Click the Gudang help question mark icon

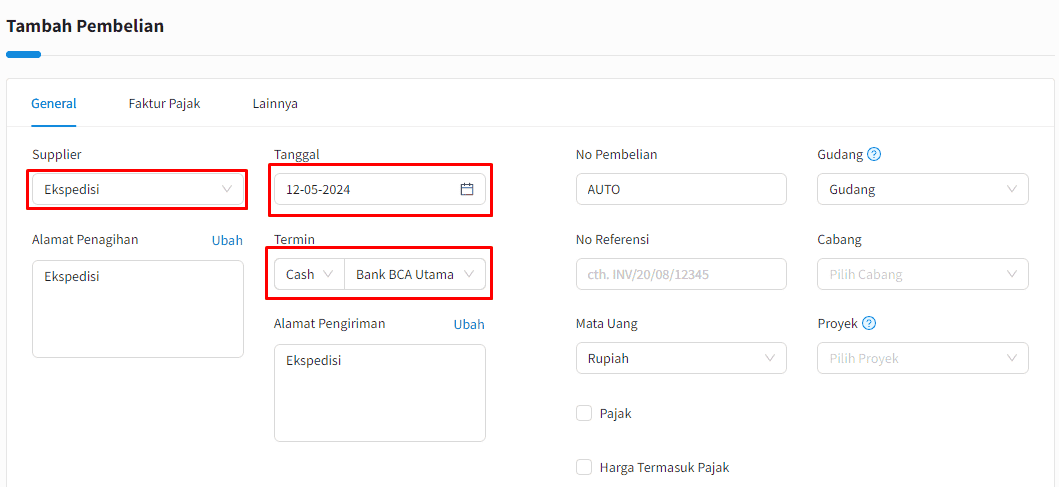pyautogui.click(x=874, y=155)
